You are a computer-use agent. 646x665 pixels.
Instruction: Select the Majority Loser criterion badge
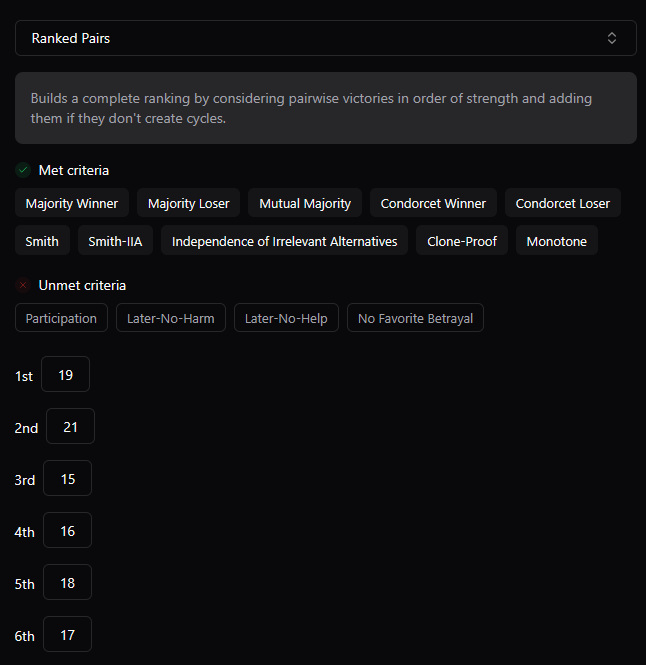click(188, 203)
